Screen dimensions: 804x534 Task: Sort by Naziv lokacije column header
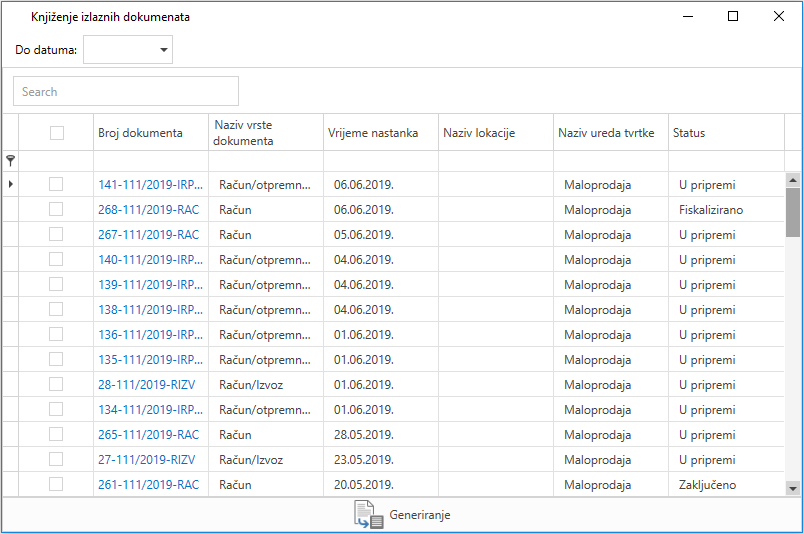coord(495,133)
